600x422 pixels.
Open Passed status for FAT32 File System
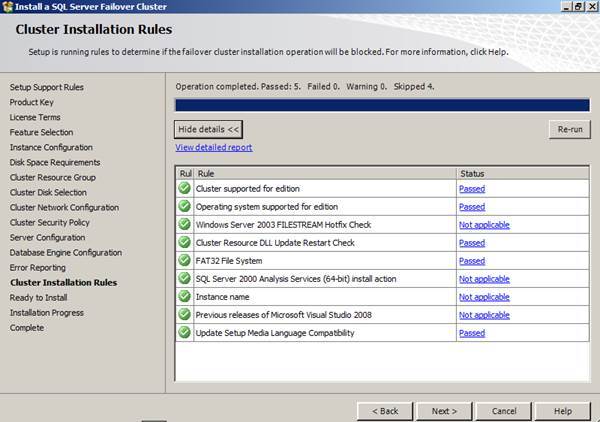(472, 261)
